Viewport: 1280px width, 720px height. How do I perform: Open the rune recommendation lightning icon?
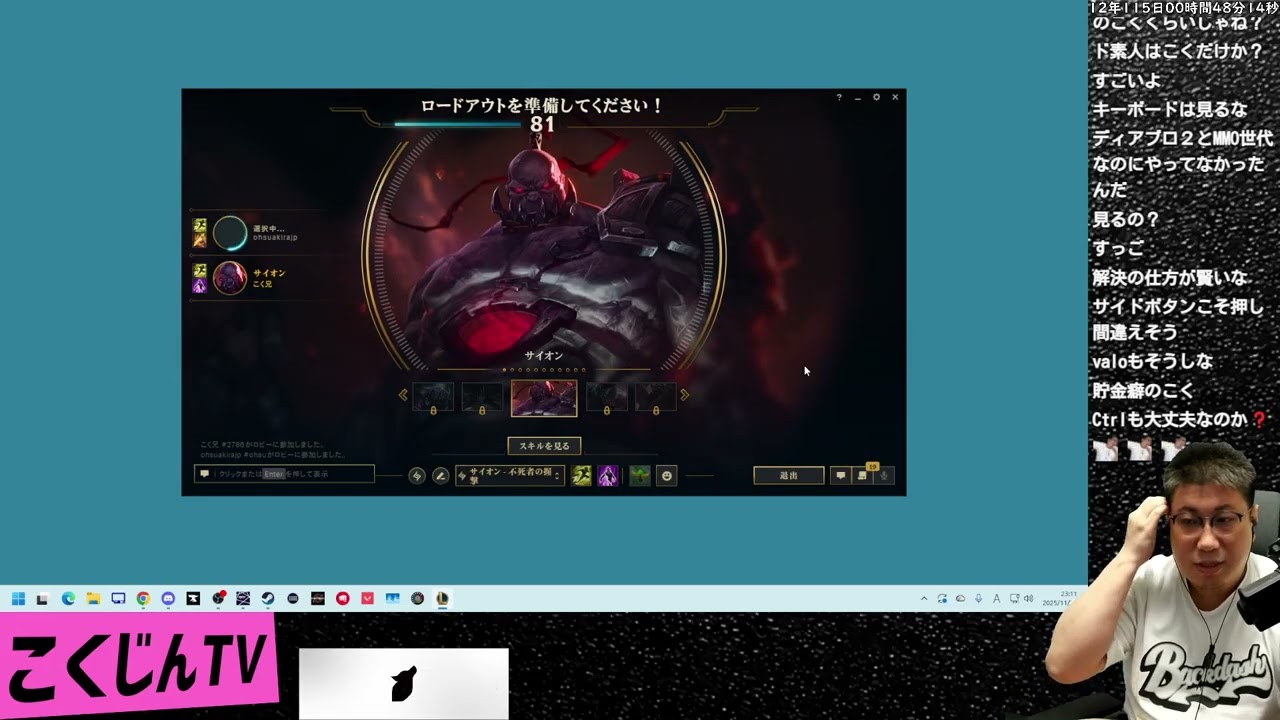tap(417, 476)
